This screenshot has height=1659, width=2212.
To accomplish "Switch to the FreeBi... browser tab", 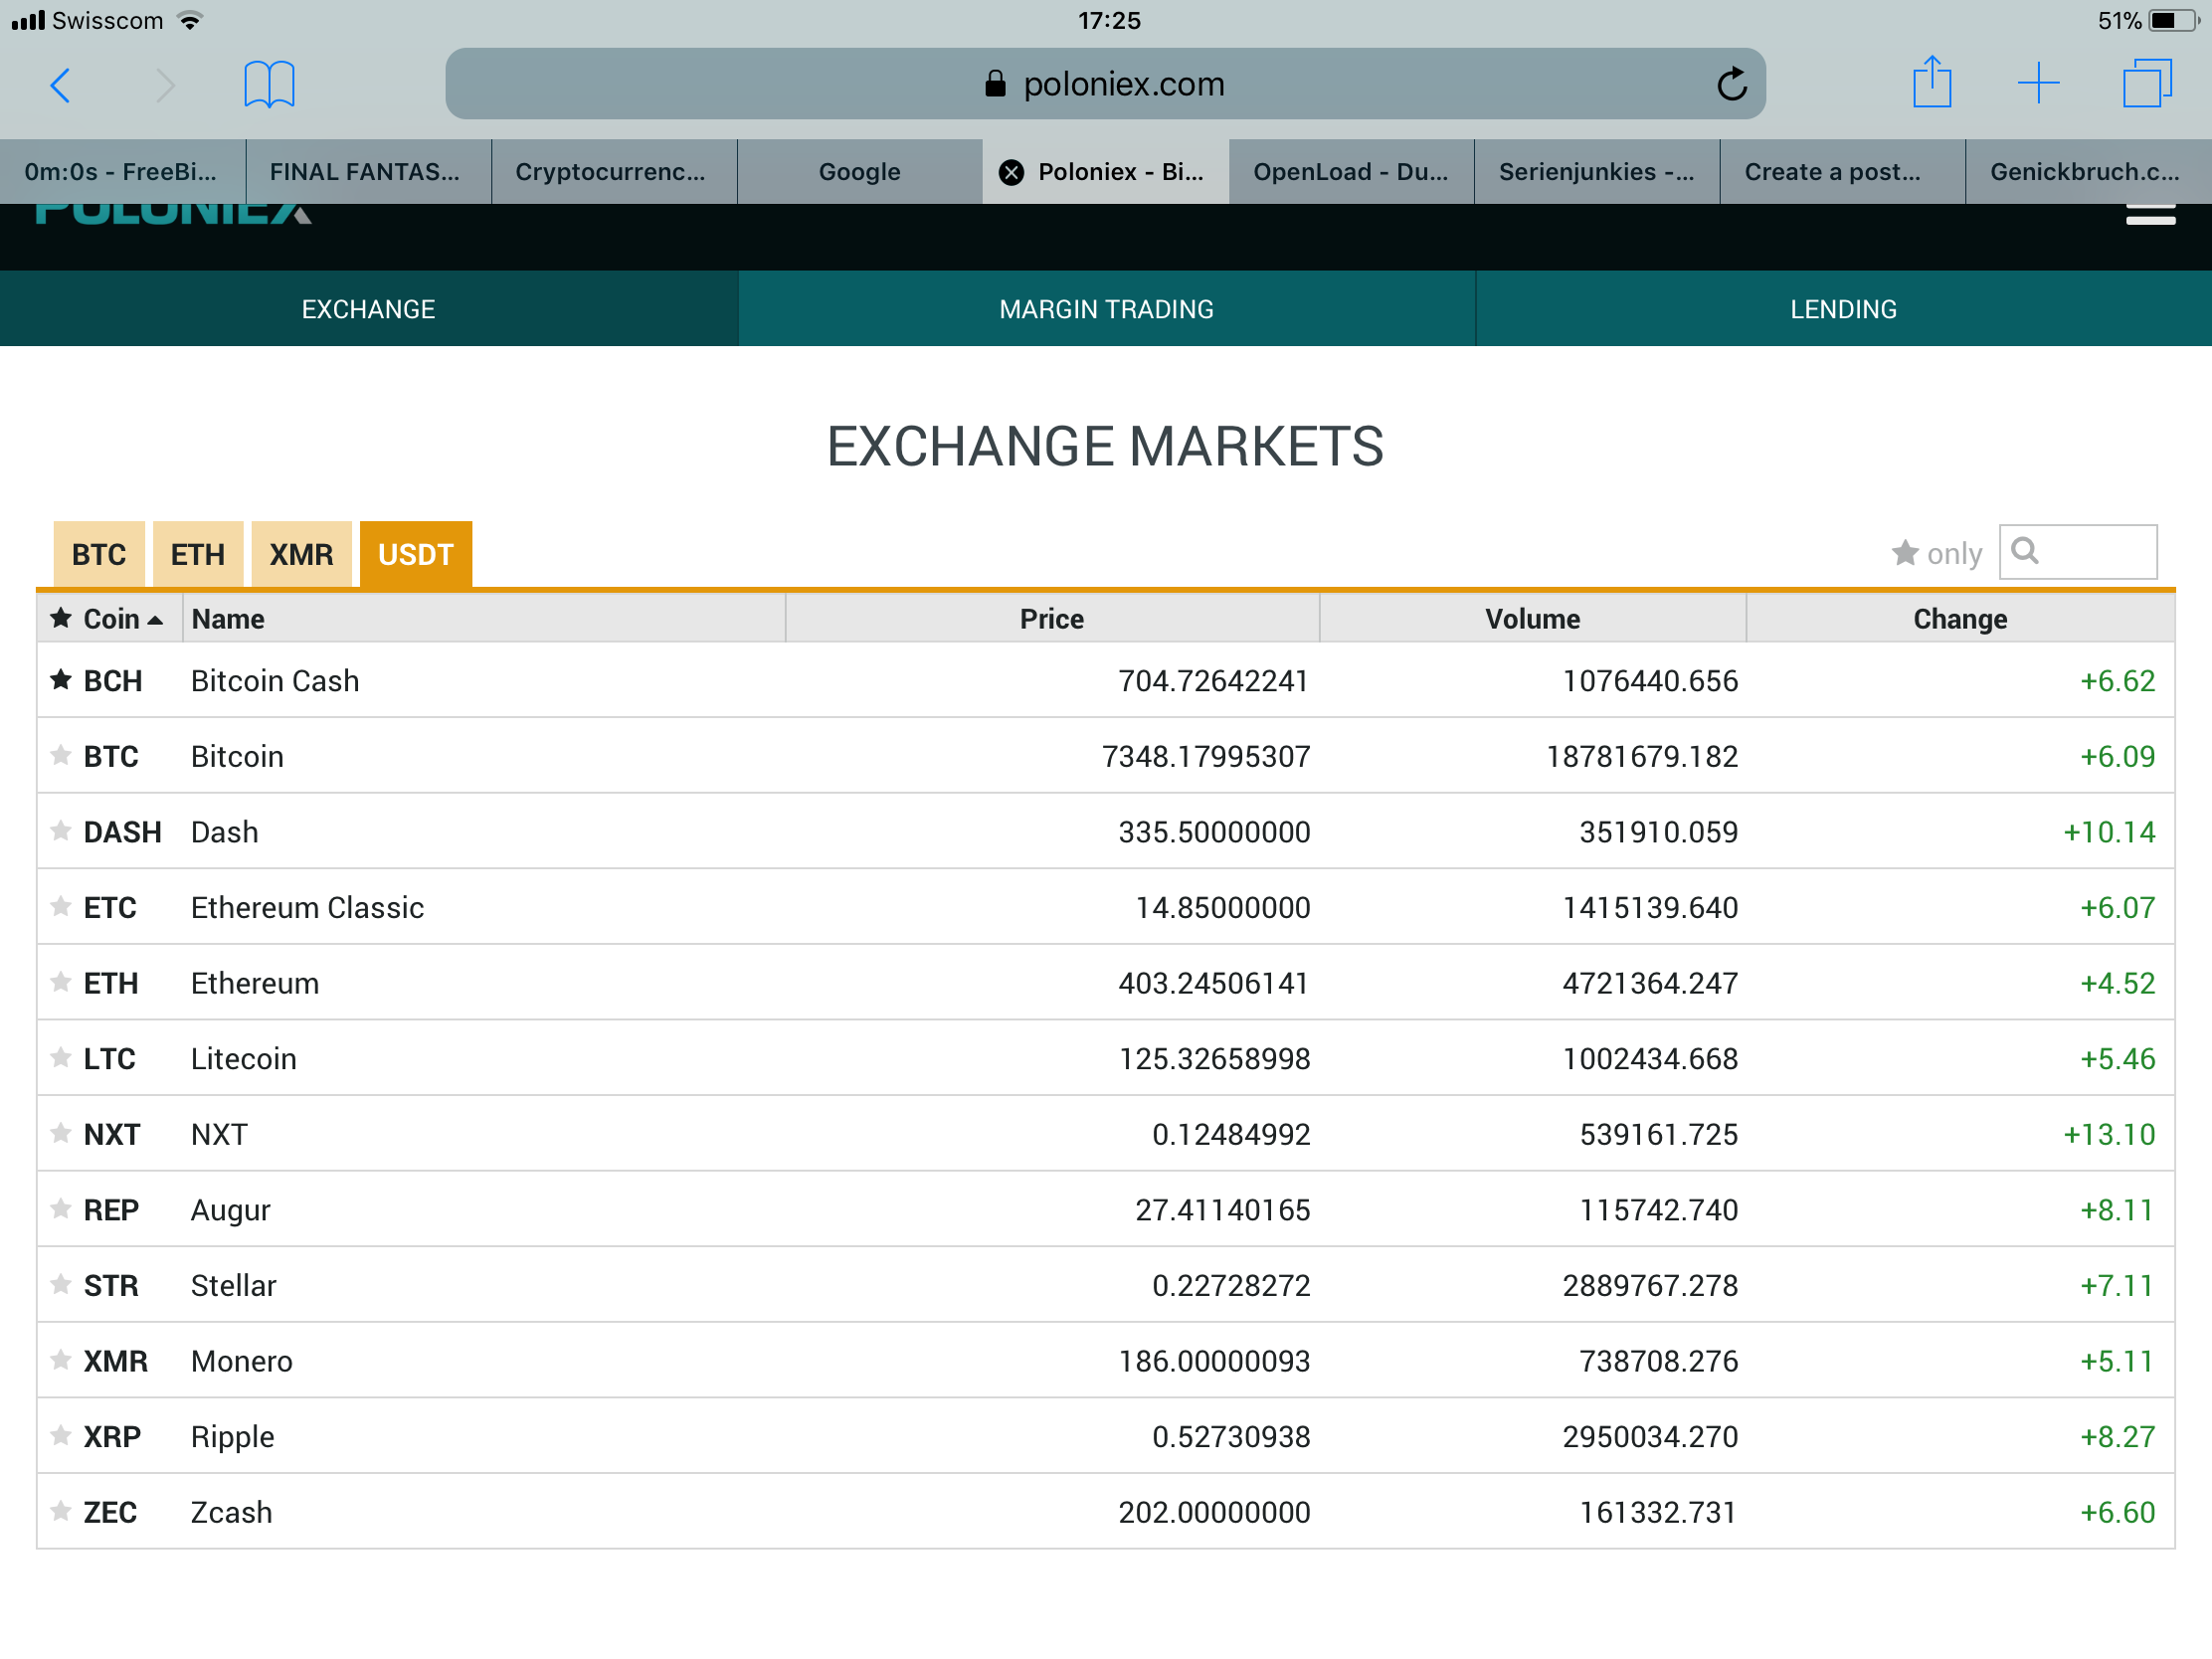I will click(122, 172).
